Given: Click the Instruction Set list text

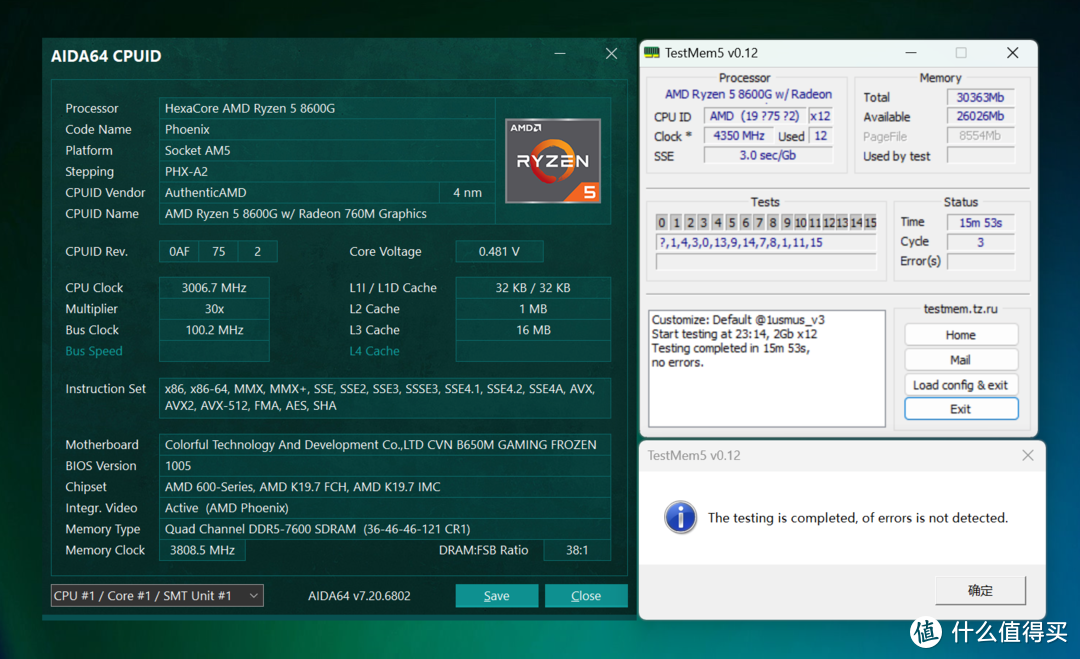Looking at the screenshot, I should coord(385,397).
